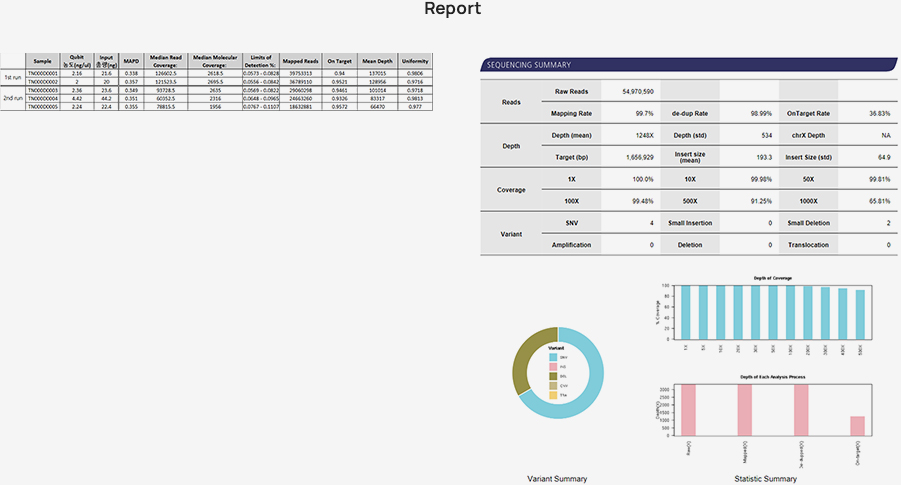Click the Target (bp) label
The width and height of the screenshot is (901, 485).
tap(571, 157)
